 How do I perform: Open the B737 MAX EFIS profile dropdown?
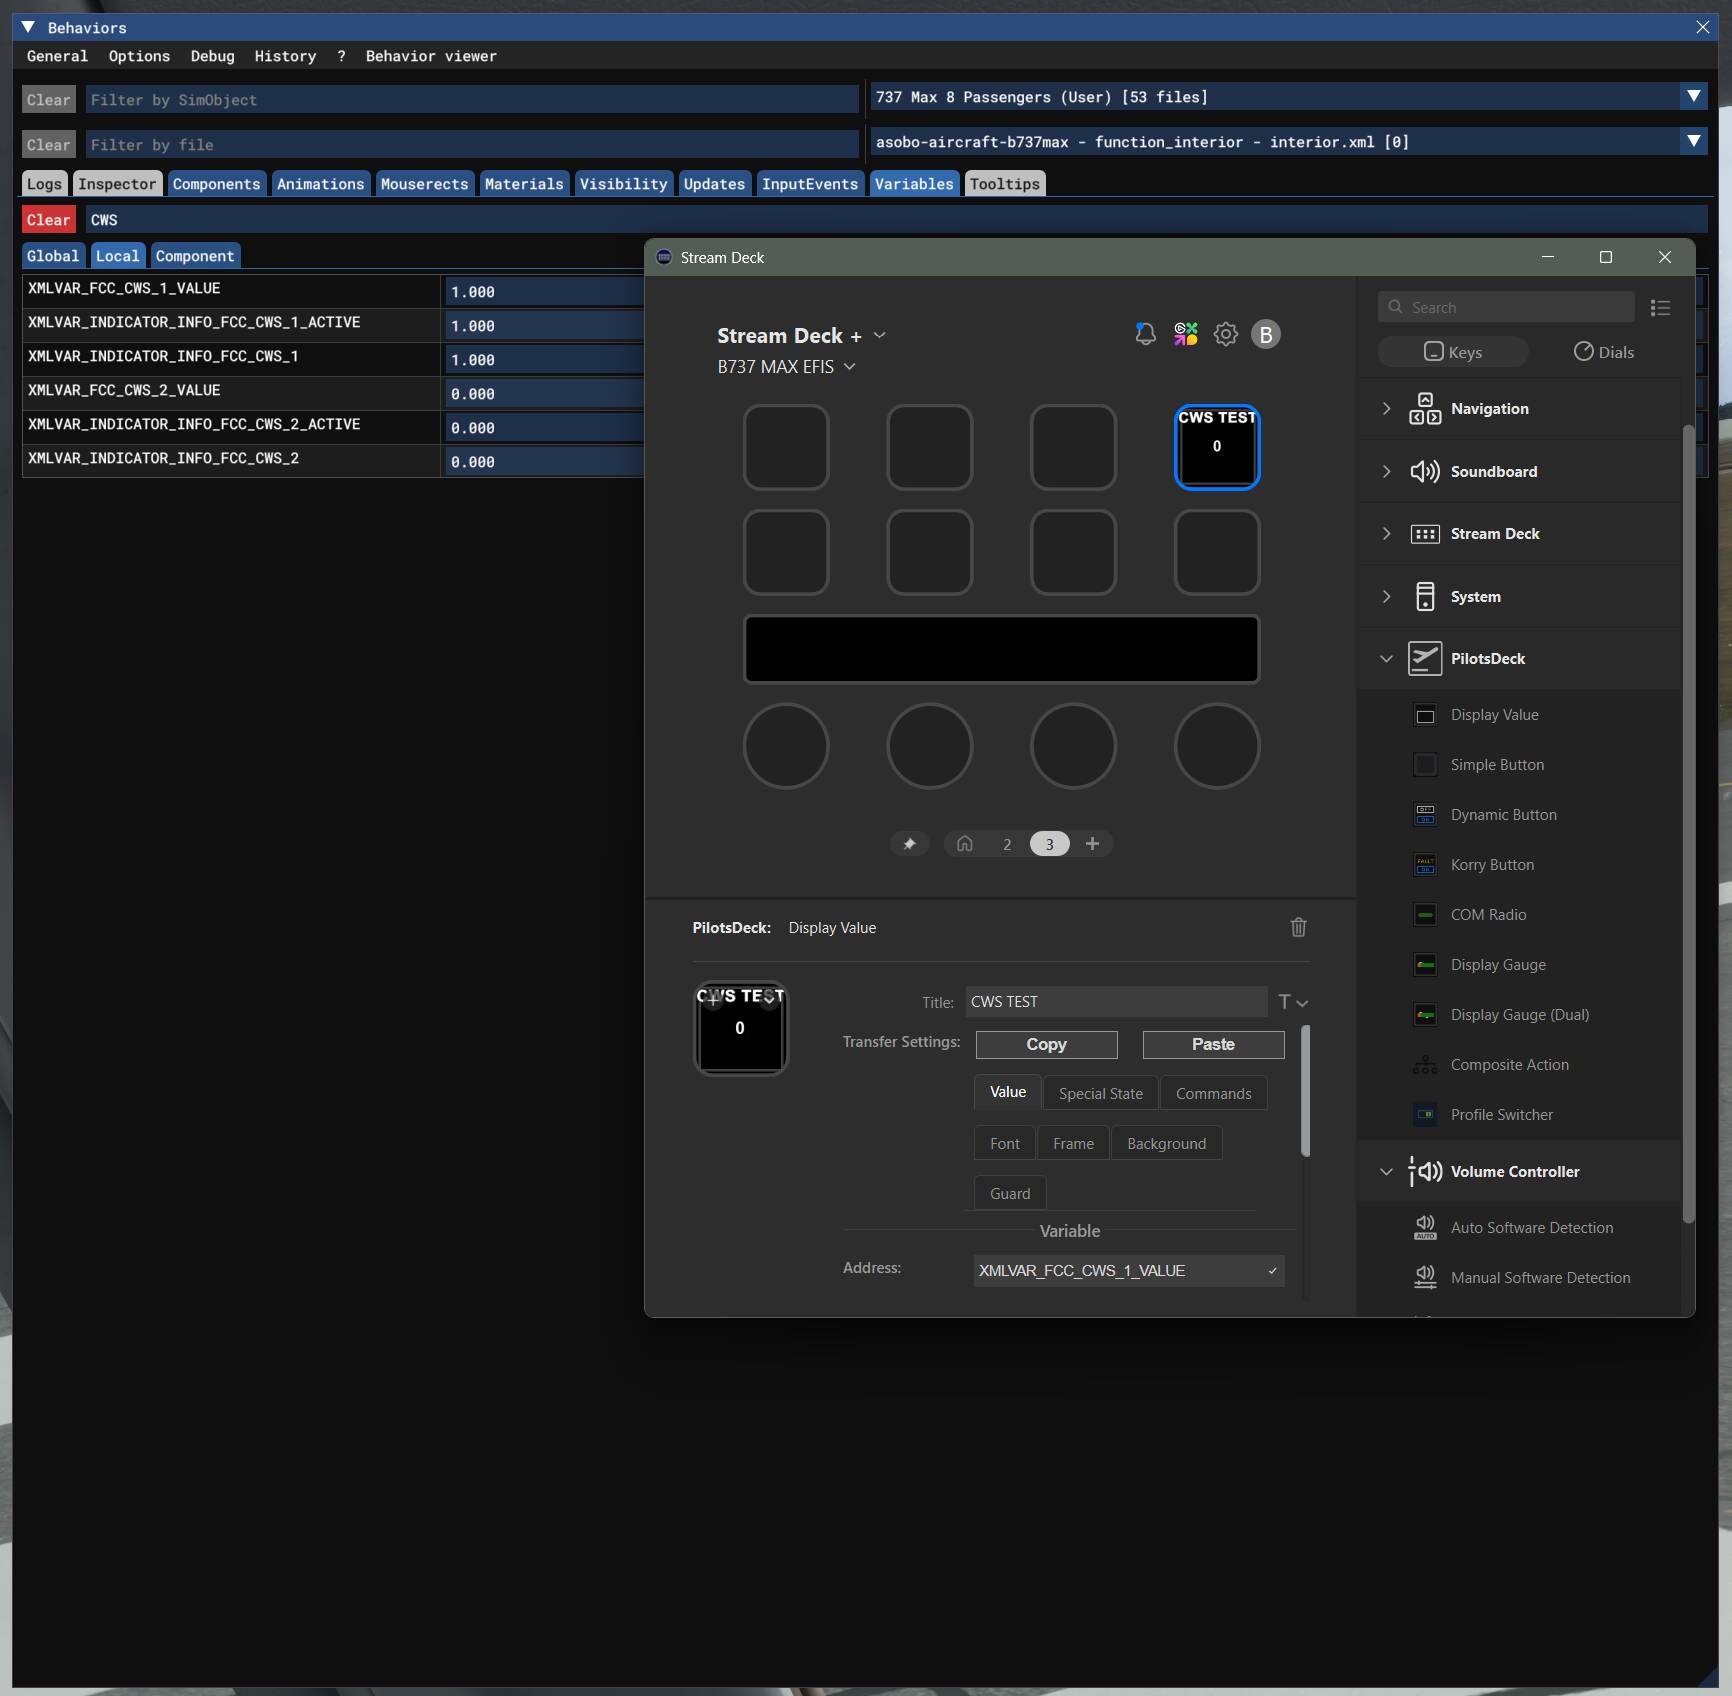[x=787, y=367]
